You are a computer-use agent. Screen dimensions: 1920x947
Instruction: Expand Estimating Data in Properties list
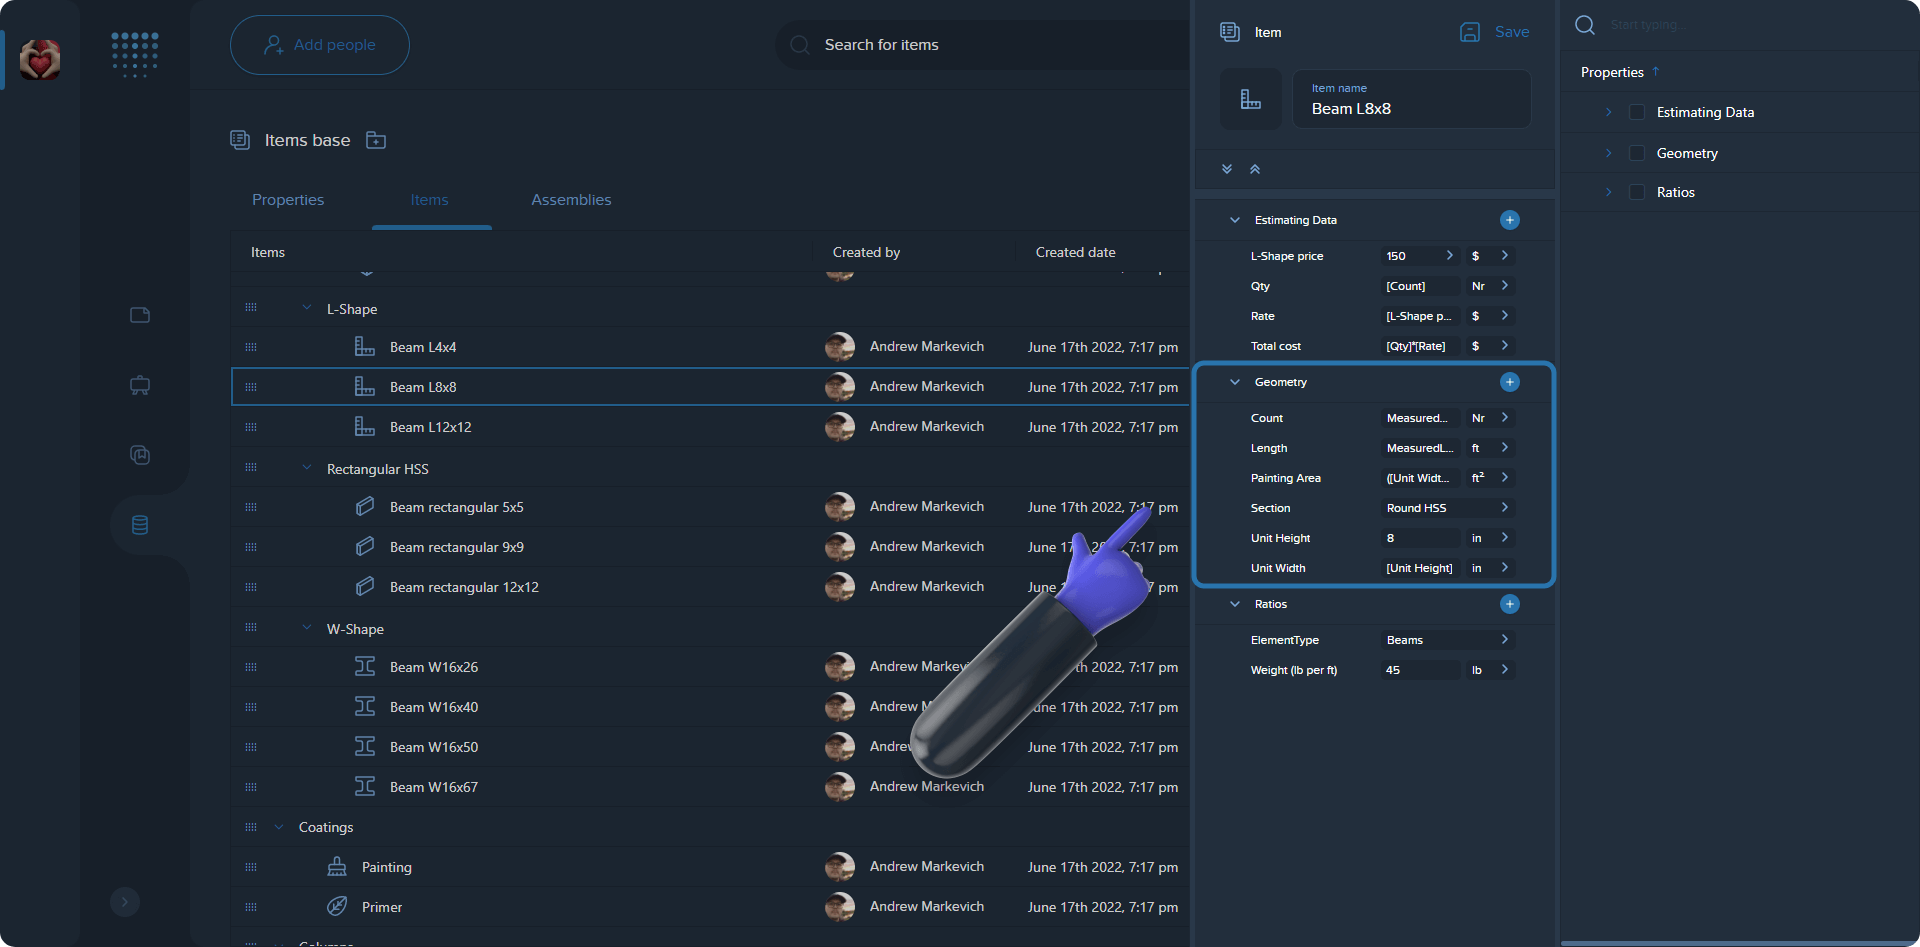coord(1608,112)
